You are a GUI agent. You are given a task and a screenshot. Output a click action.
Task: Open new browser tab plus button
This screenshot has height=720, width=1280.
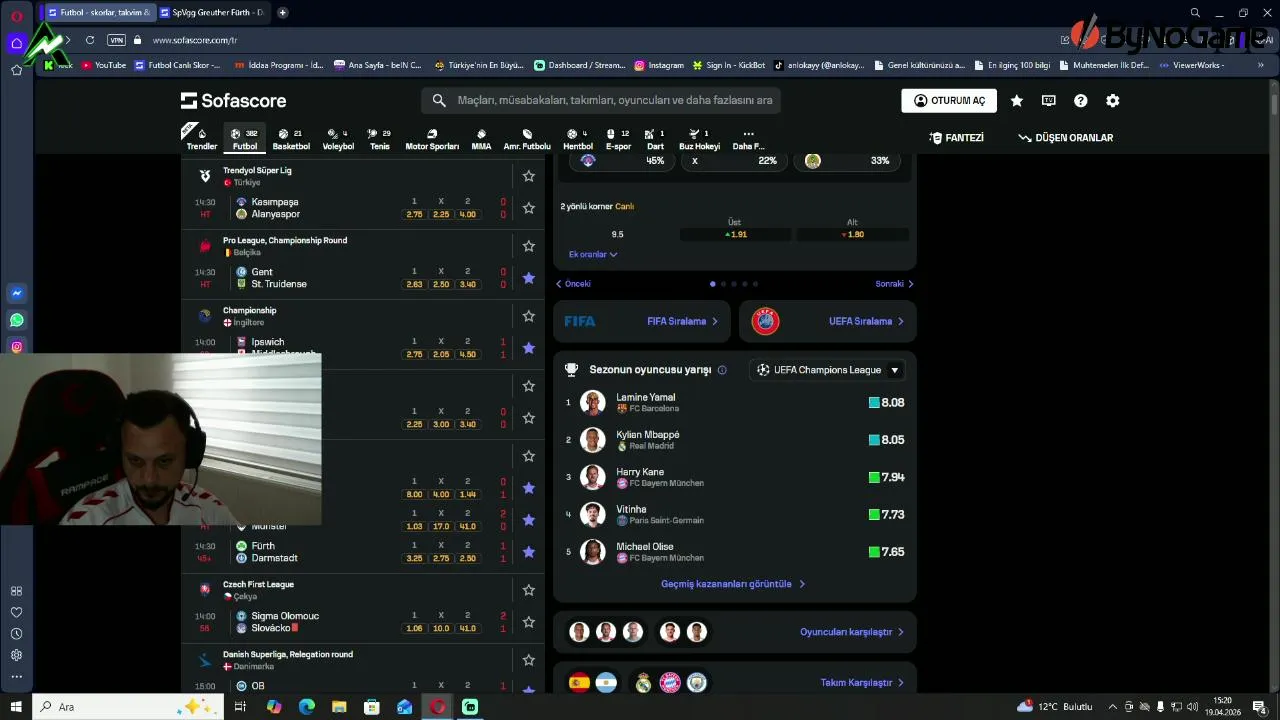283,12
